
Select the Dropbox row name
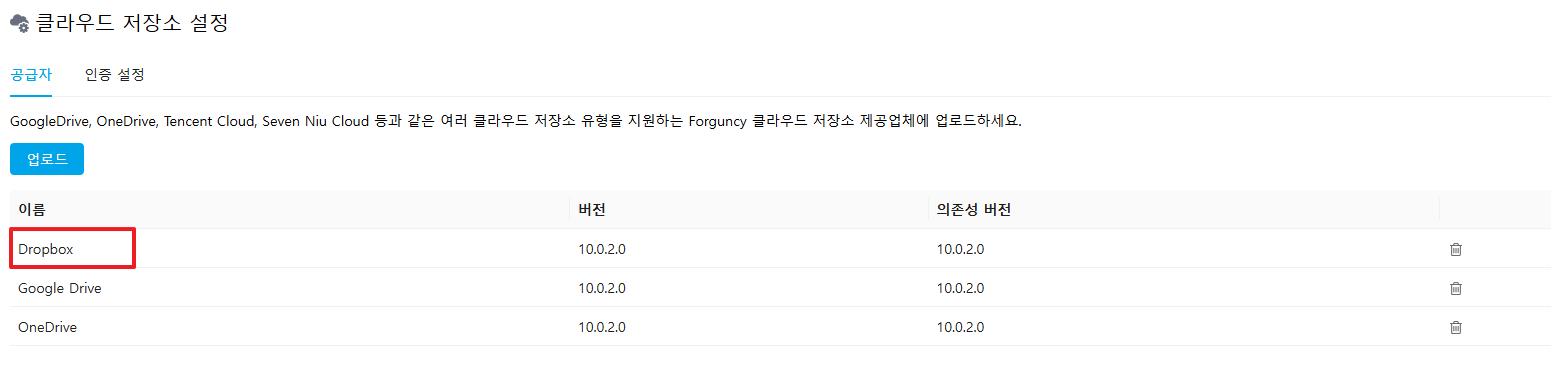click(x=46, y=249)
